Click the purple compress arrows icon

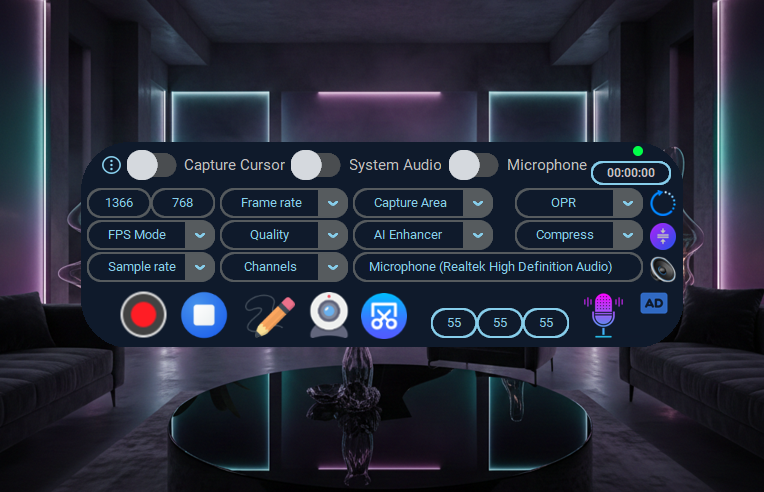(x=663, y=236)
